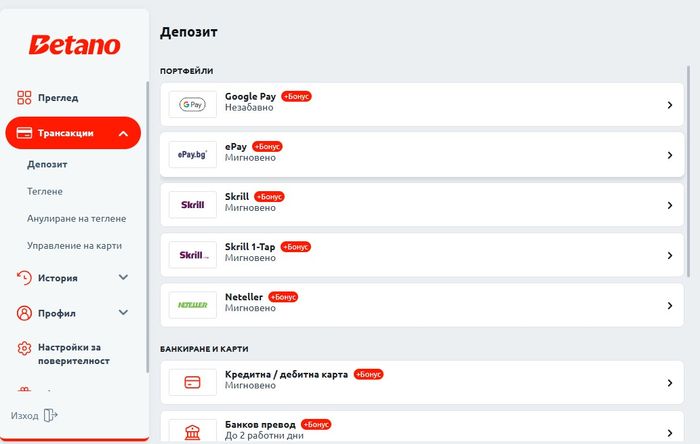Click the Незабавно text under Google Pay
Viewport: 700px width, 444px height.
tap(249, 108)
